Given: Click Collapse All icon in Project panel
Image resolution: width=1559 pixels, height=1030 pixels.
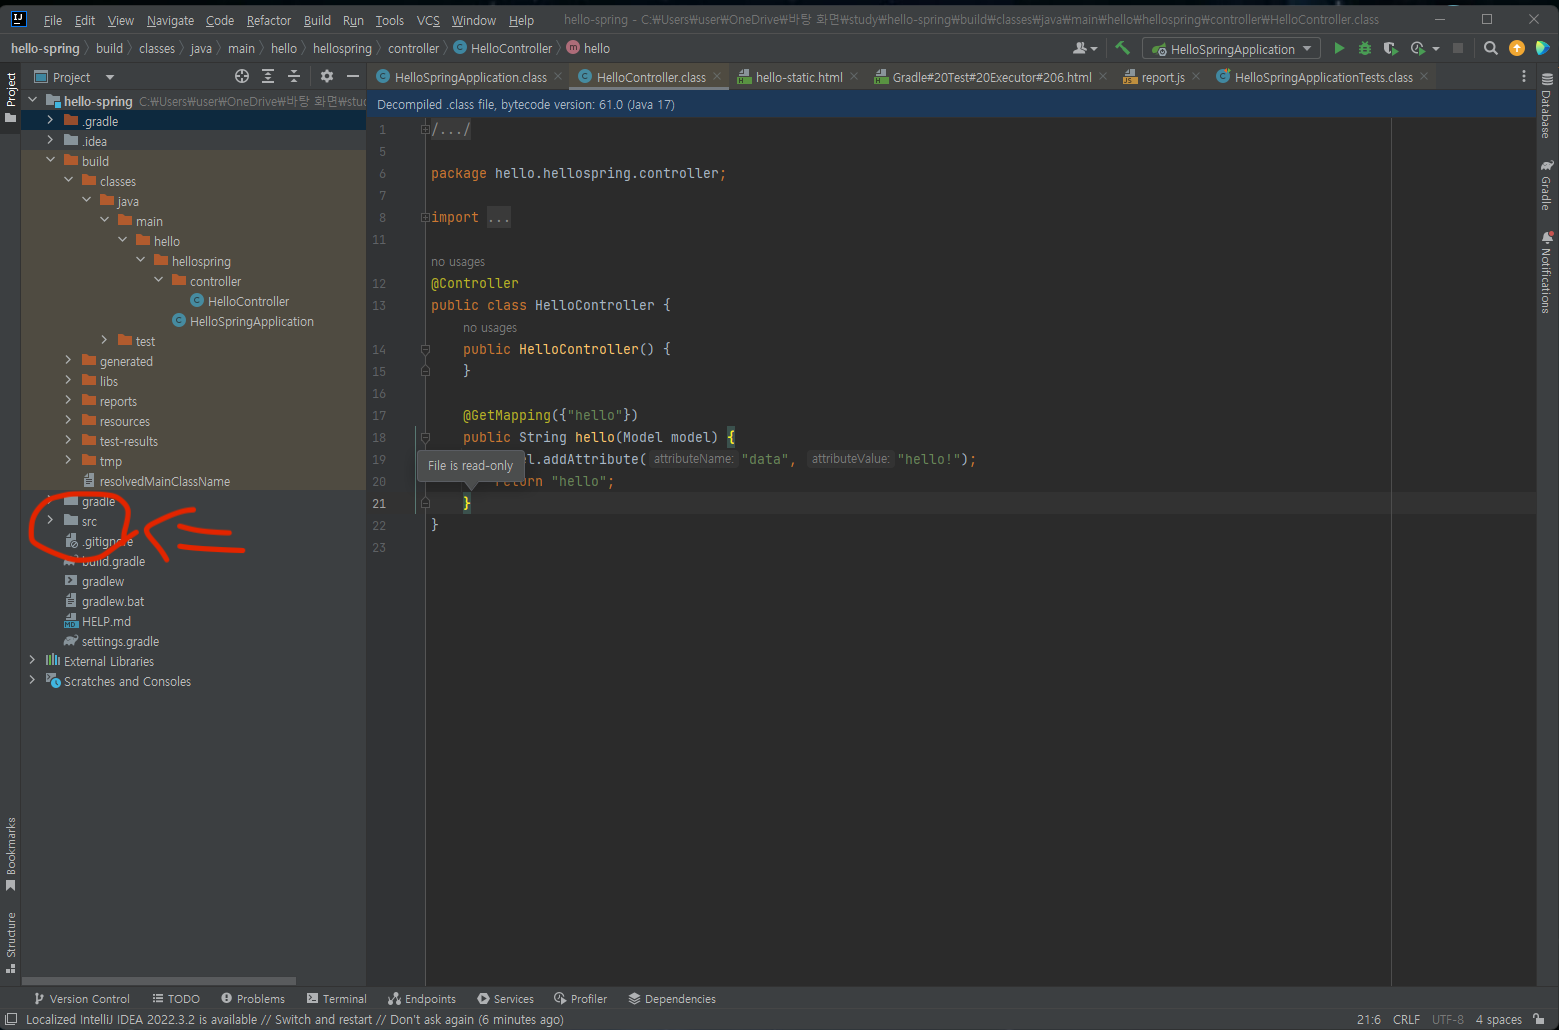Looking at the screenshot, I should (x=294, y=76).
